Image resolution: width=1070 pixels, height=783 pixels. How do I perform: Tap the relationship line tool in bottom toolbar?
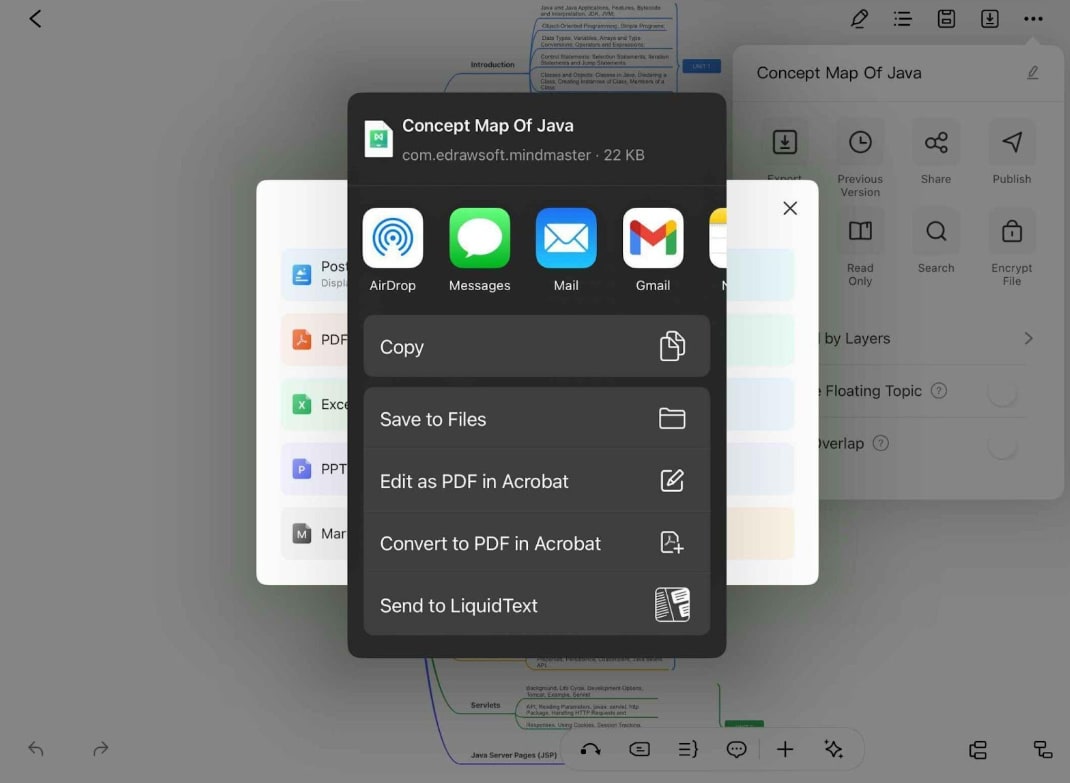[x=590, y=750]
